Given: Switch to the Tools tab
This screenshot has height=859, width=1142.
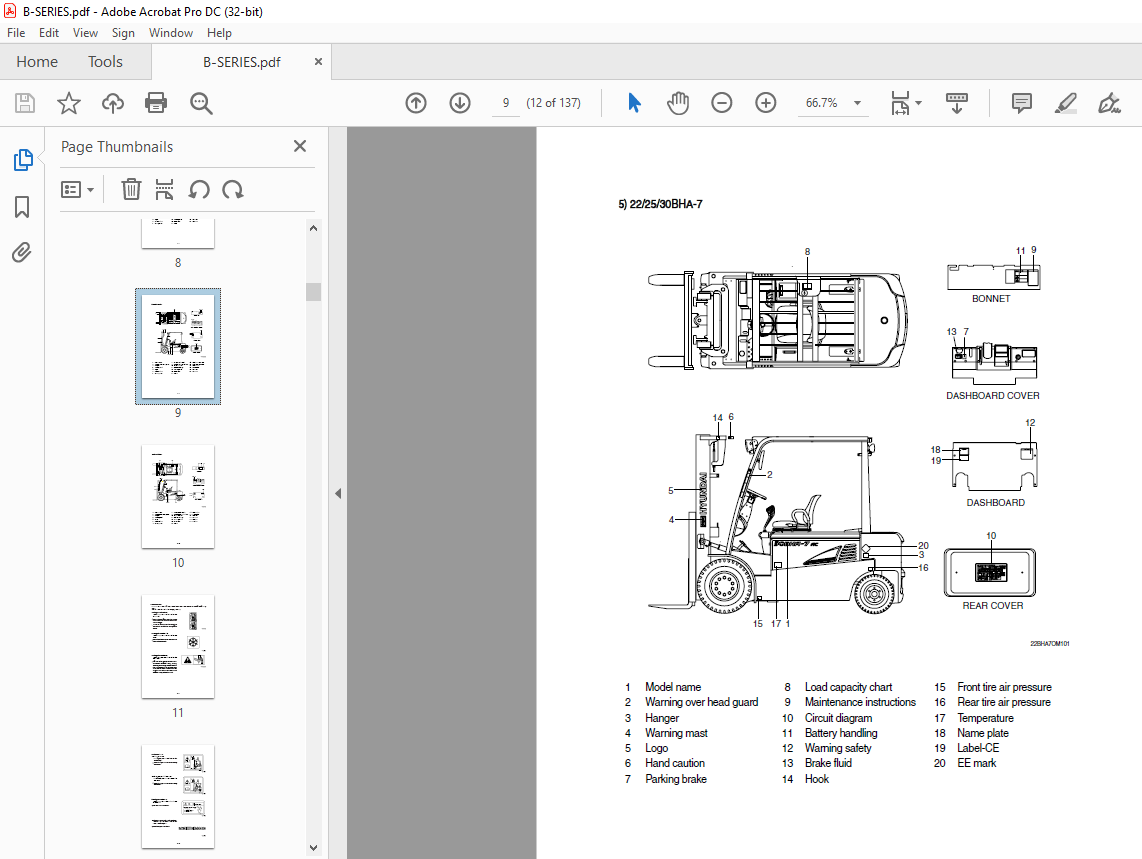Looking at the screenshot, I should (x=106, y=62).
